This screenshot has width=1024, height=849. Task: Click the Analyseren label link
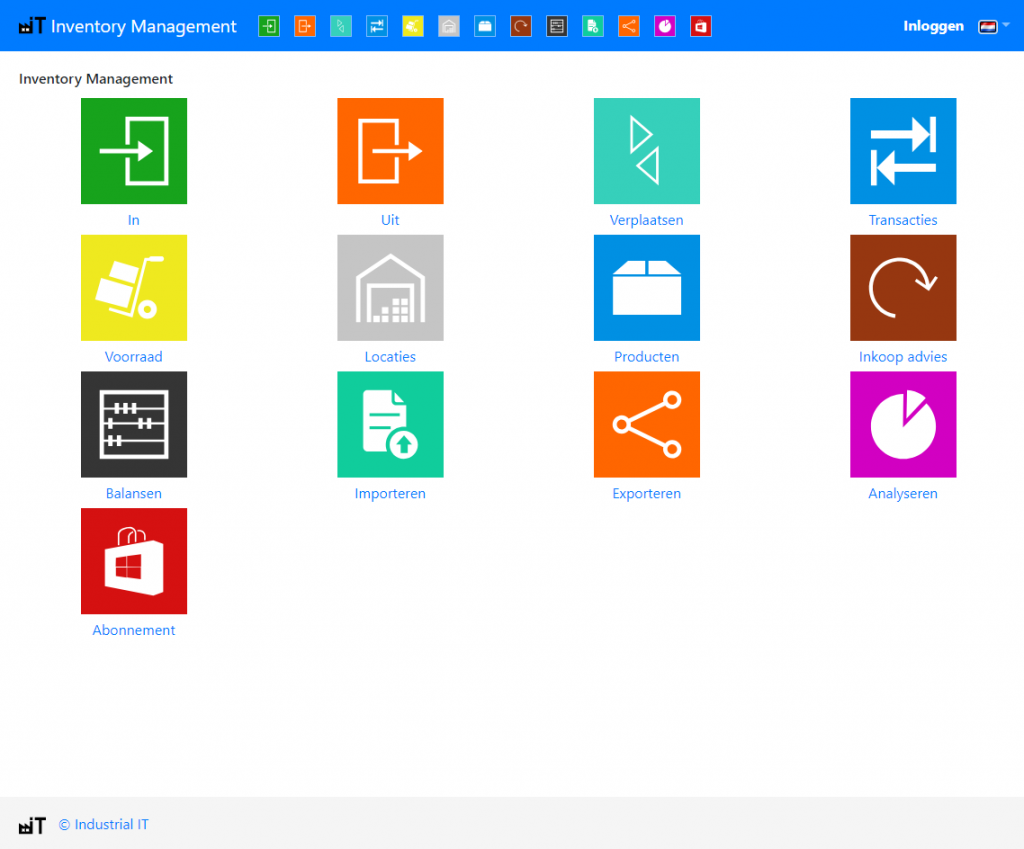[x=903, y=493]
